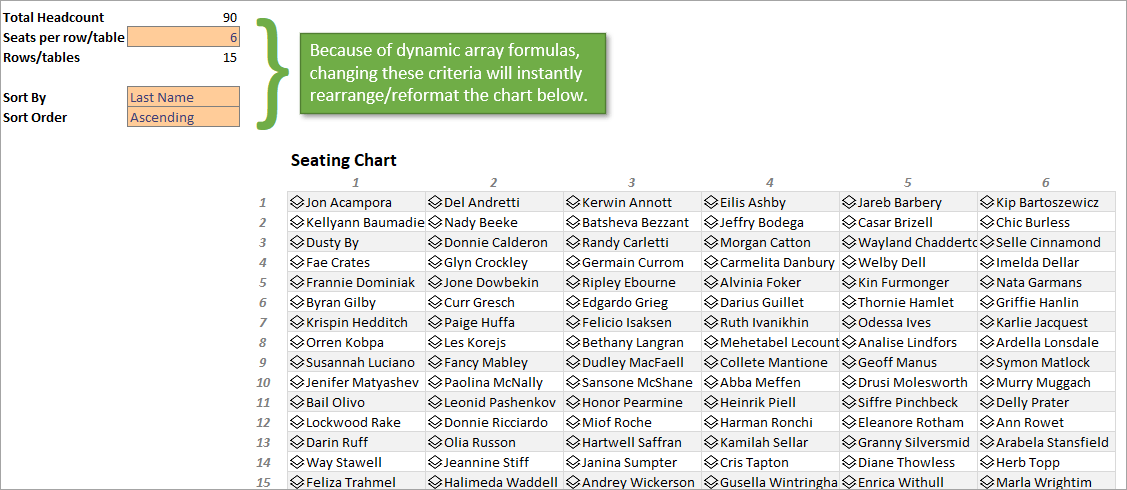Open the Sort By dropdown showing Last Name

[x=184, y=97]
